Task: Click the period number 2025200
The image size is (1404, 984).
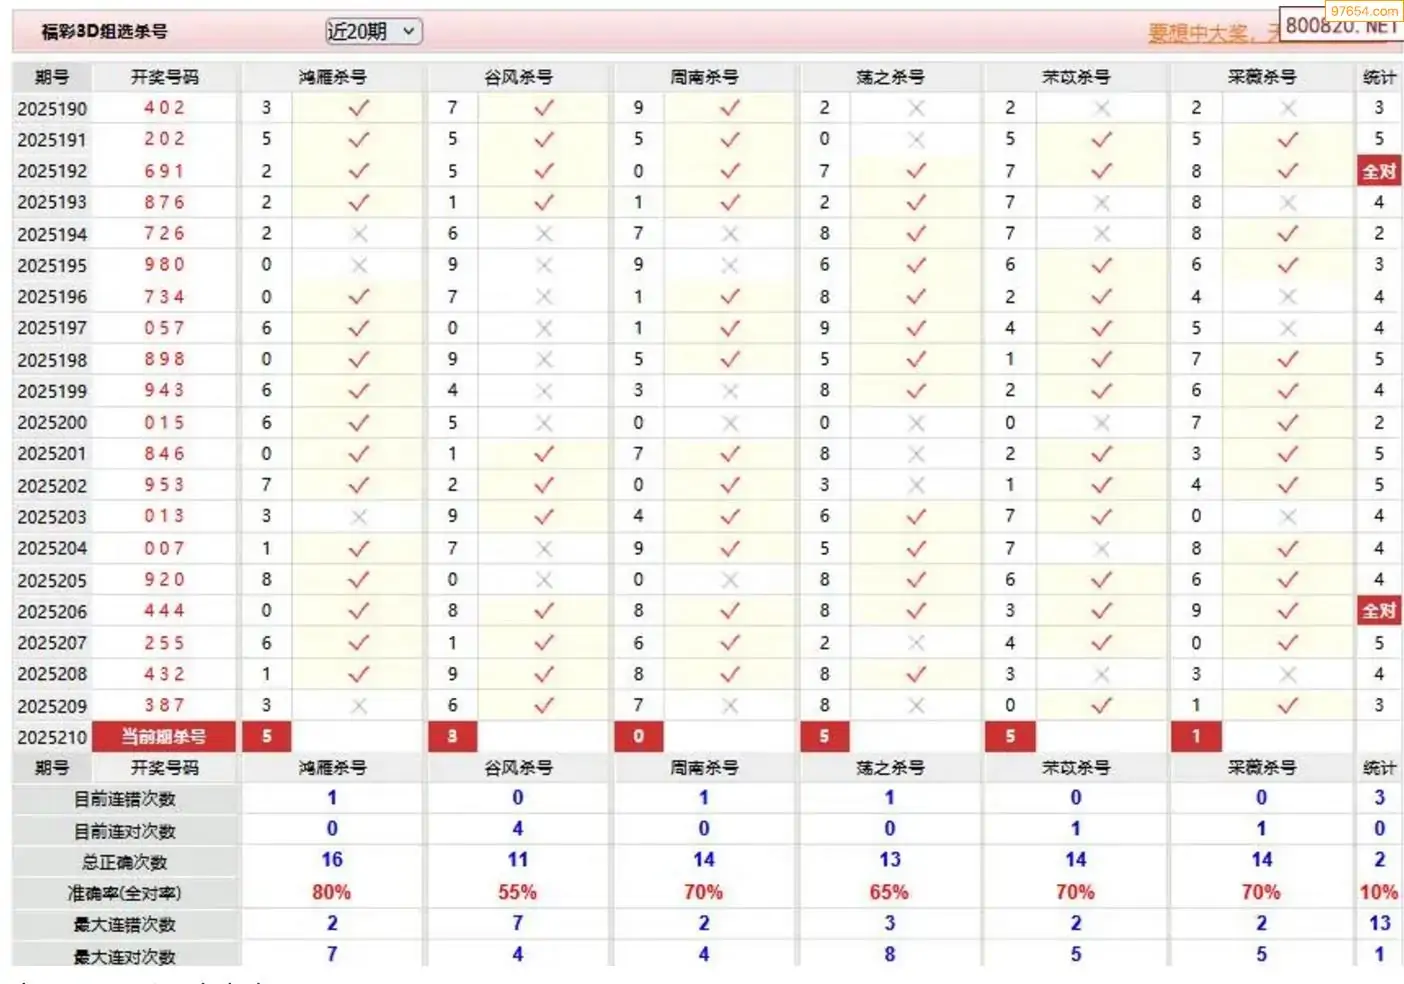Action: point(52,423)
